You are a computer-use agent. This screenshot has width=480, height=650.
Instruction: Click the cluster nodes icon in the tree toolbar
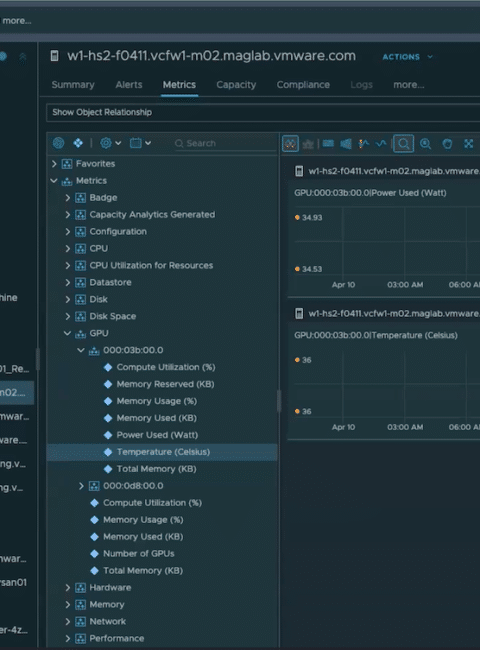(78, 143)
